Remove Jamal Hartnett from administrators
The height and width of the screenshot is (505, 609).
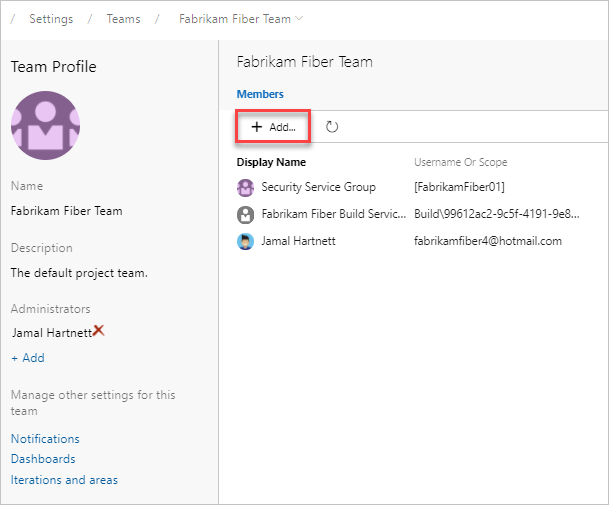point(99,331)
